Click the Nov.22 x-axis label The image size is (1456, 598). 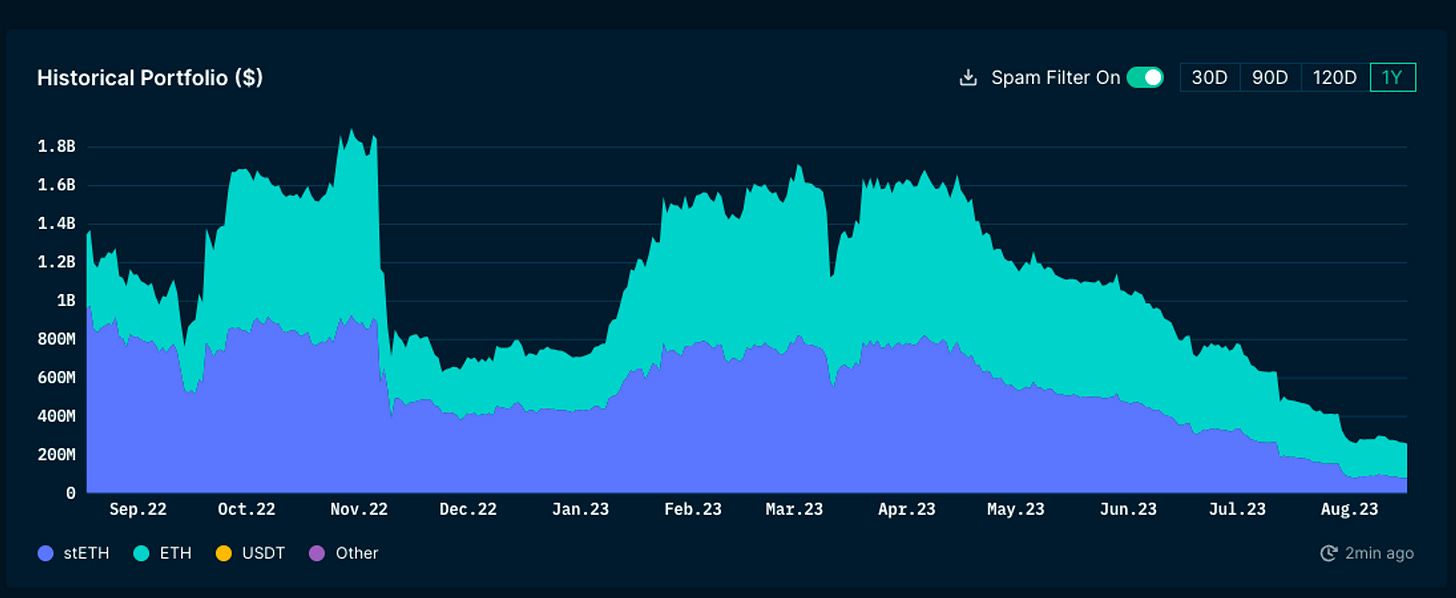(358, 509)
